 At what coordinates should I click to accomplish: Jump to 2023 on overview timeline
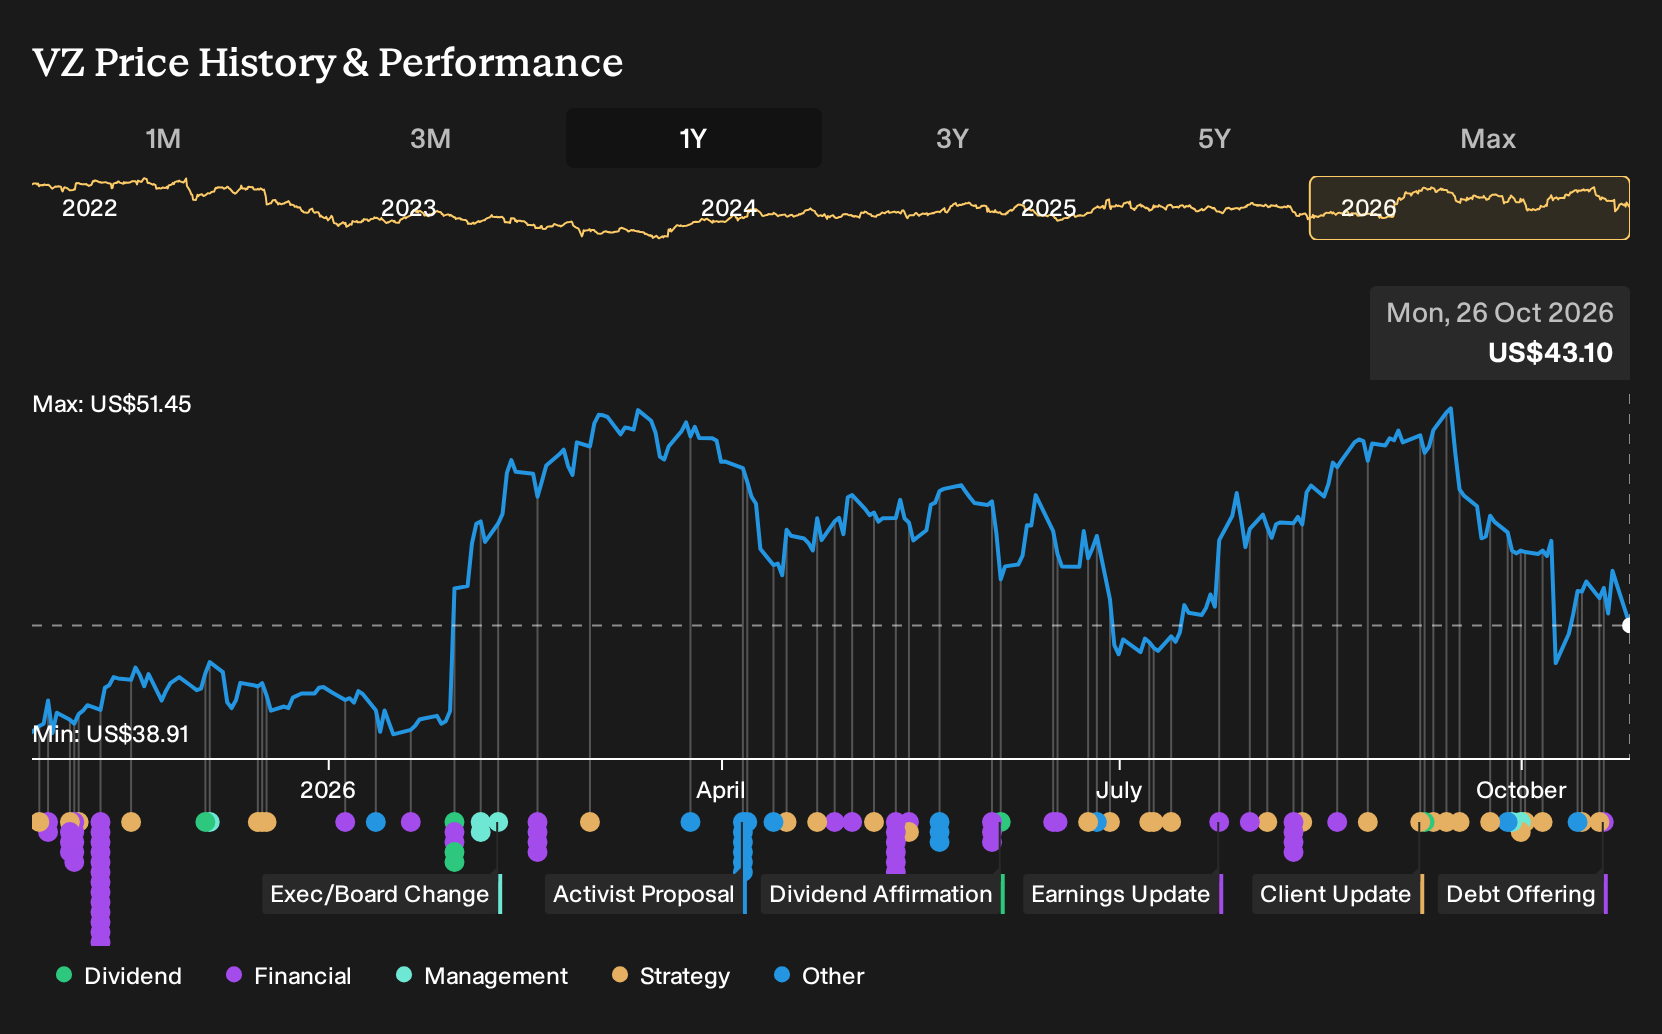[408, 208]
